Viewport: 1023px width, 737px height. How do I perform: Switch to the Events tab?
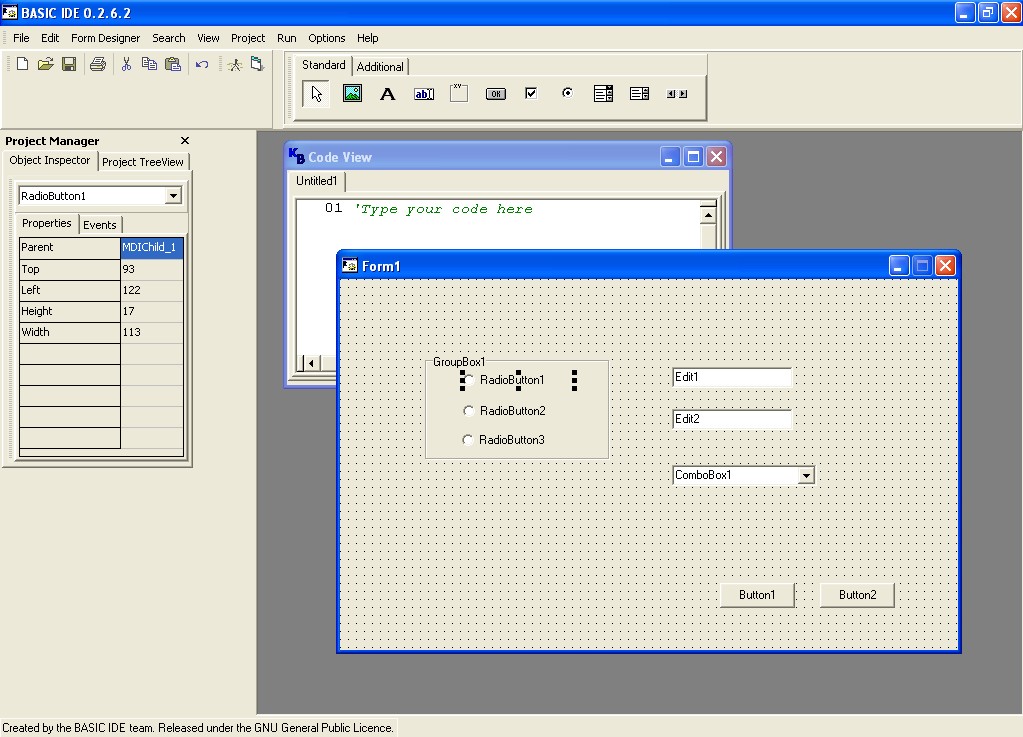[99, 225]
